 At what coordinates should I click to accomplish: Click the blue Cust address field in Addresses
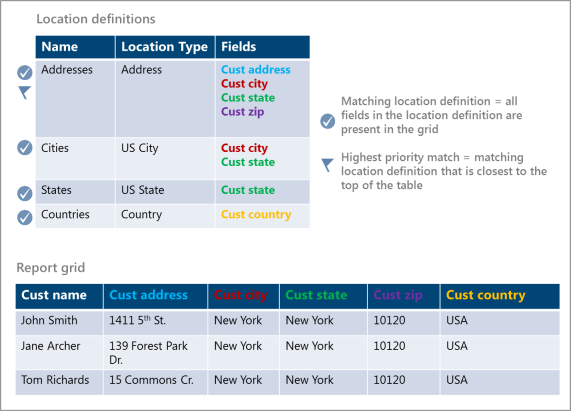tap(256, 70)
